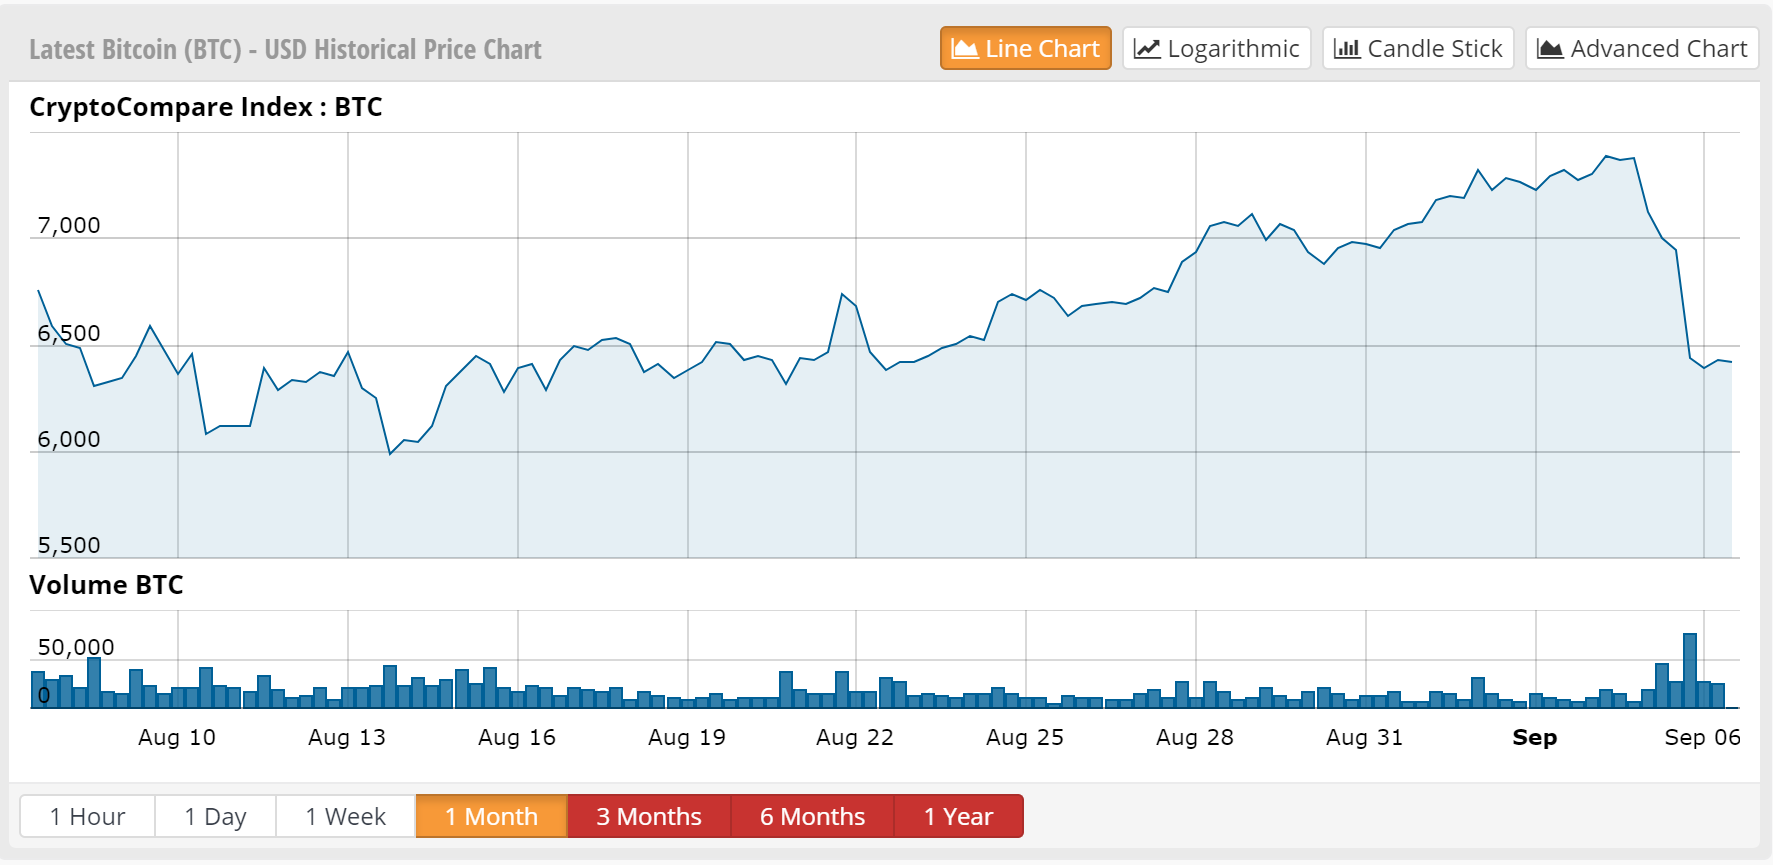Click the Aug 22 date label
Viewport: 1773px width, 865px height.
click(855, 738)
